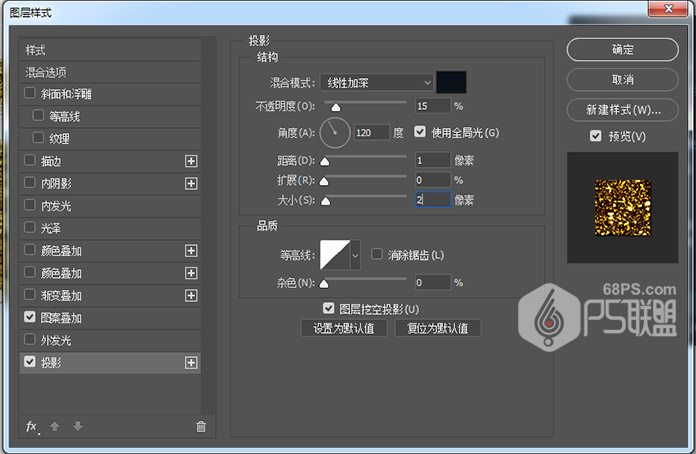
Task: Click the angle dial control
Action: 335,133
